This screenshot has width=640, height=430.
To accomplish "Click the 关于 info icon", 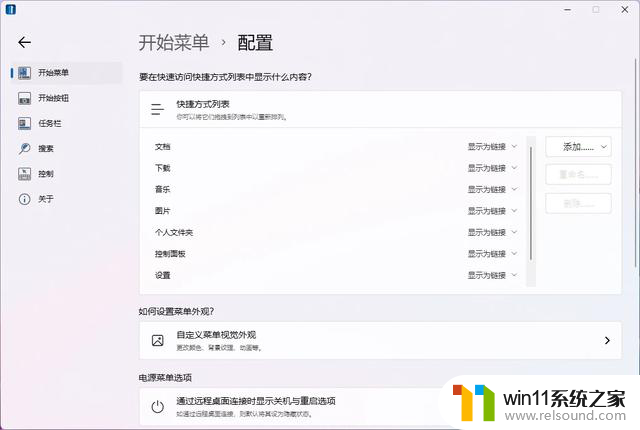I will pos(24,199).
